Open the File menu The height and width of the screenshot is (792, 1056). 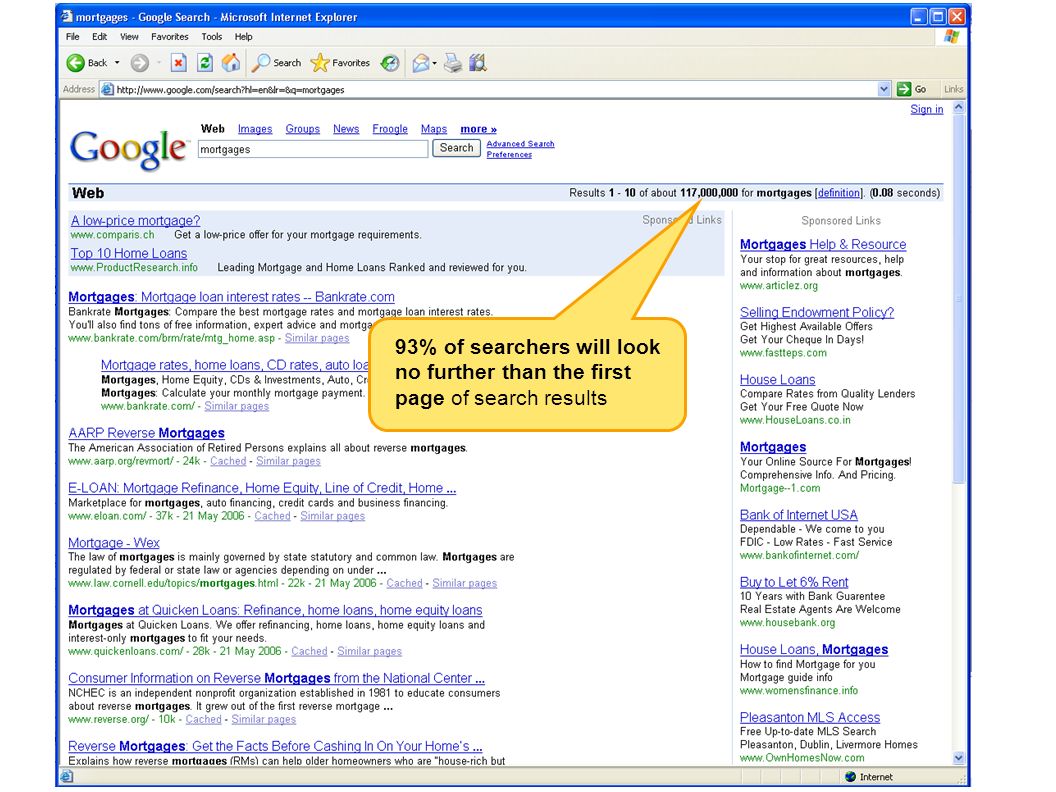coord(73,36)
